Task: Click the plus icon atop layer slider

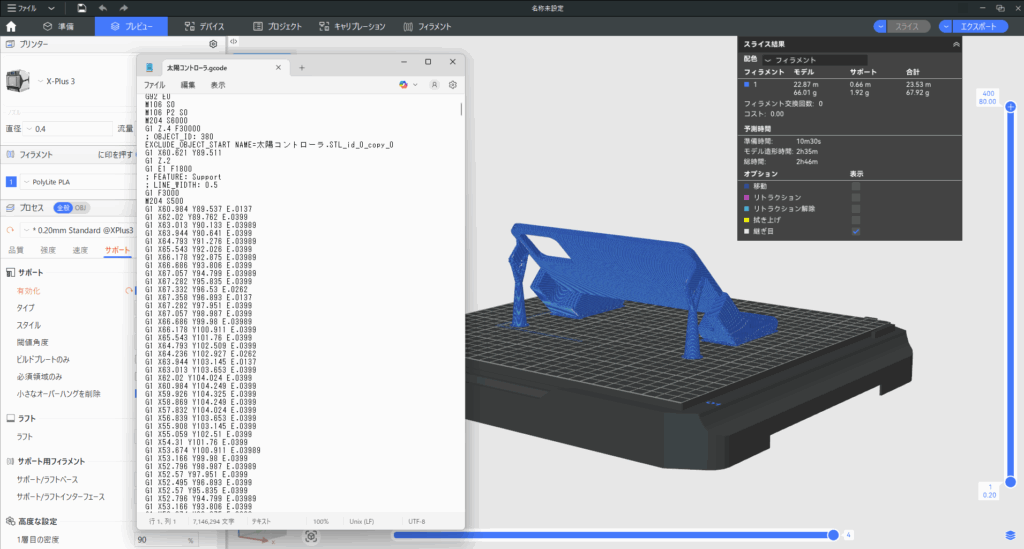Action: pyautogui.click(x=1011, y=106)
